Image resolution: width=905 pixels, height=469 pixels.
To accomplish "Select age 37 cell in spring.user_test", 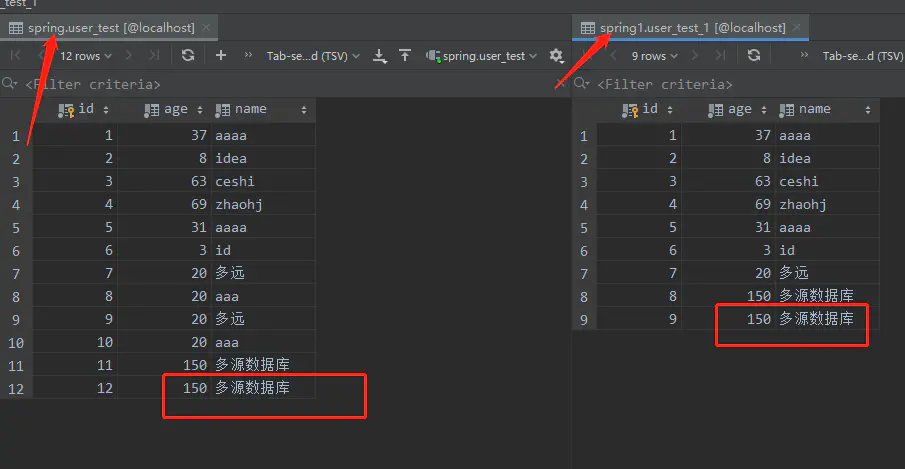I will click(165, 135).
